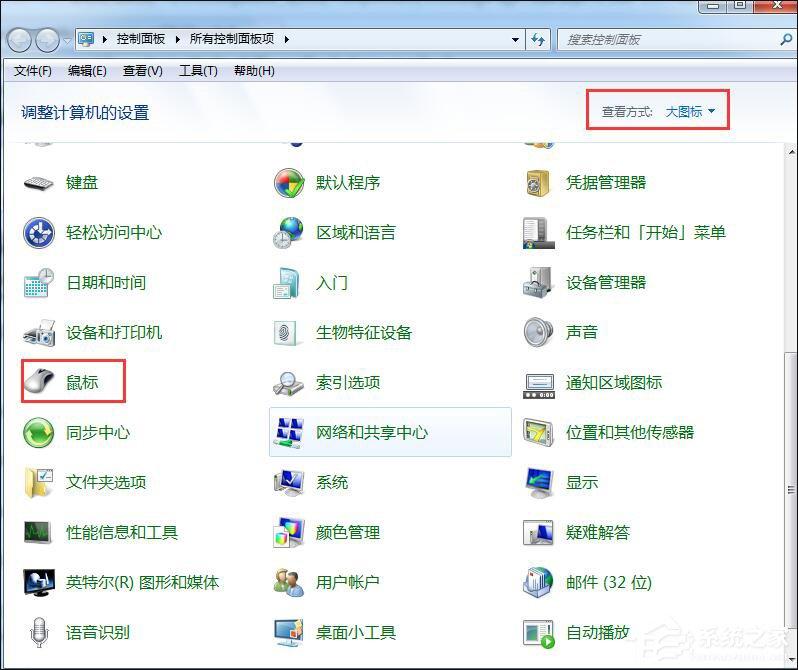
Task: Click the 所有控制面板项 breadcrumb link
Action: click(x=232, y=39)
